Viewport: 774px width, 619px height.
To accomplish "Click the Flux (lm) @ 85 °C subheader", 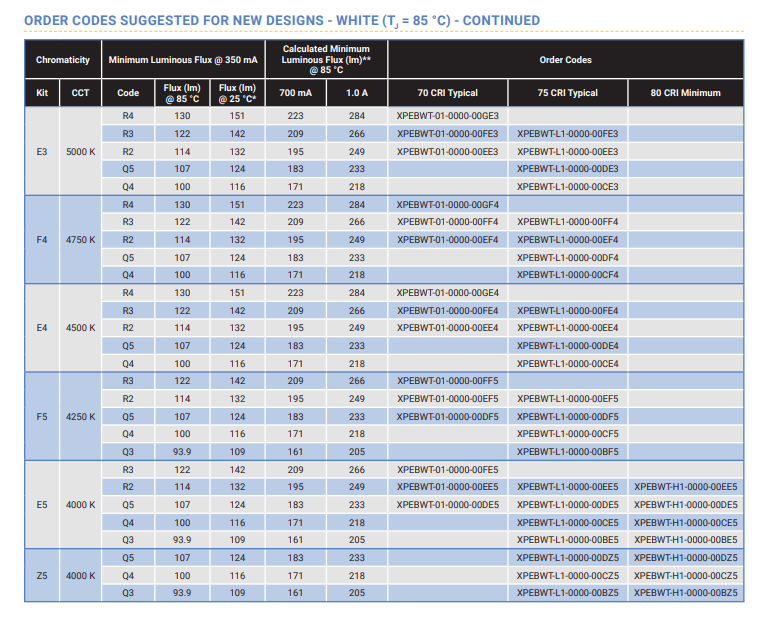I will 182,93.
